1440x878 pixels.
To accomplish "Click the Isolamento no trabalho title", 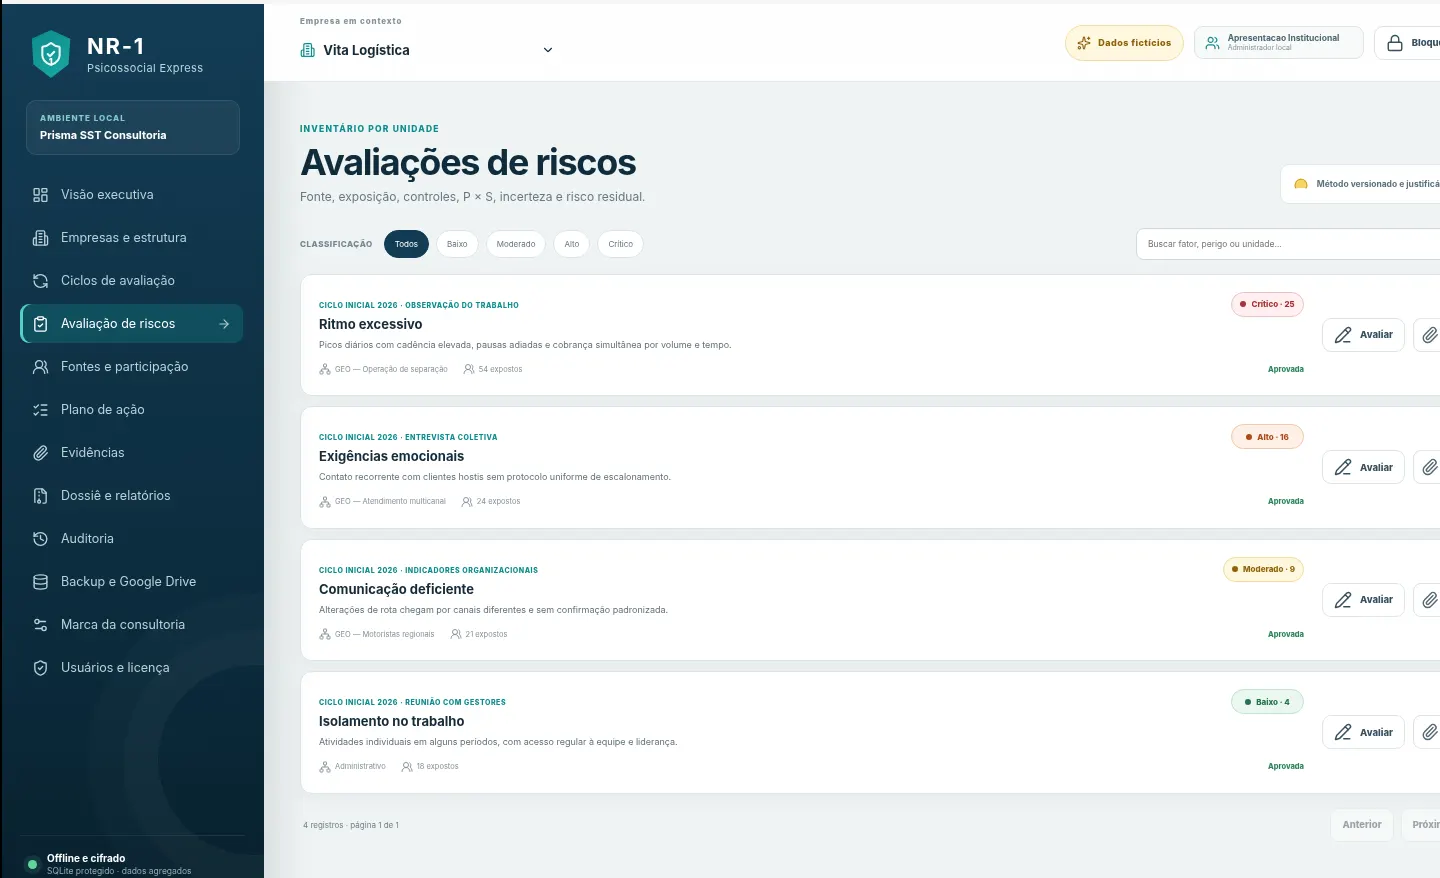I will [392, 721].
